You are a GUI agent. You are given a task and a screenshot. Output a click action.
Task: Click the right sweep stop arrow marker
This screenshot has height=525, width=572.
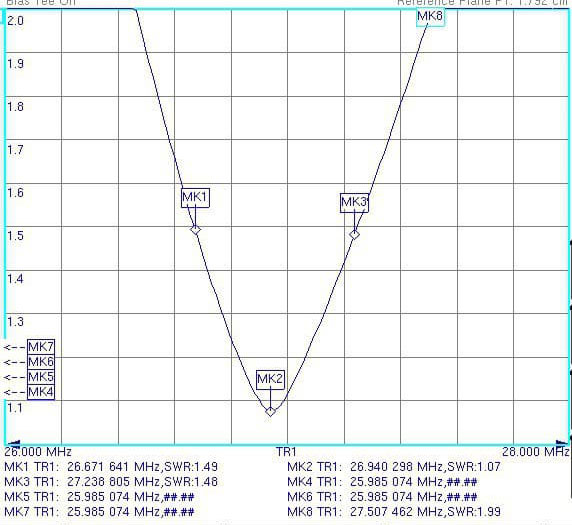pos(562,443)
